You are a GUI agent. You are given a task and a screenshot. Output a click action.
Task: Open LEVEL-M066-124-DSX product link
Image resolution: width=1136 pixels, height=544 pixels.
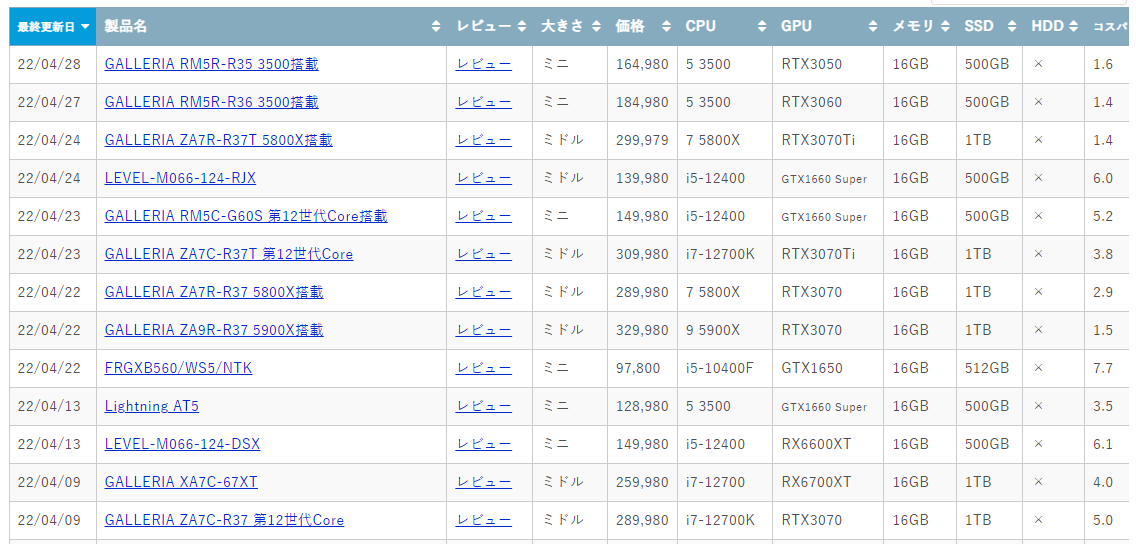click(182, 444)
